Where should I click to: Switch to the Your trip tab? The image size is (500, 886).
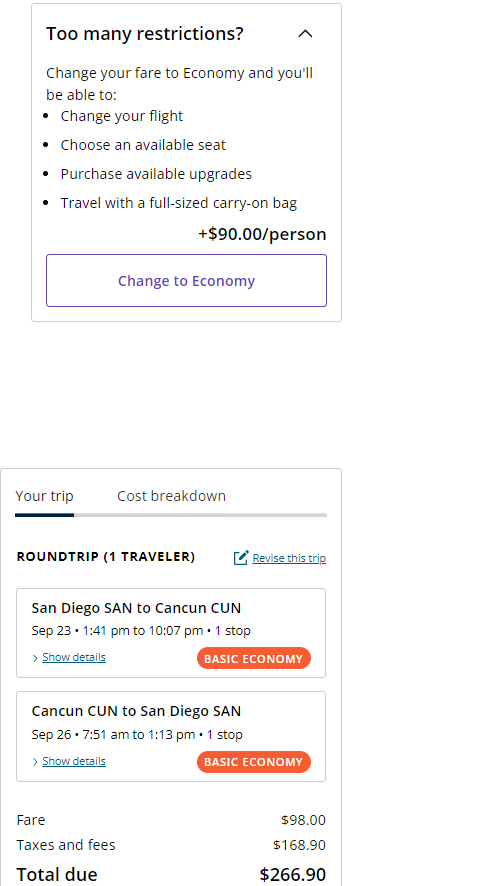point(45,496)
